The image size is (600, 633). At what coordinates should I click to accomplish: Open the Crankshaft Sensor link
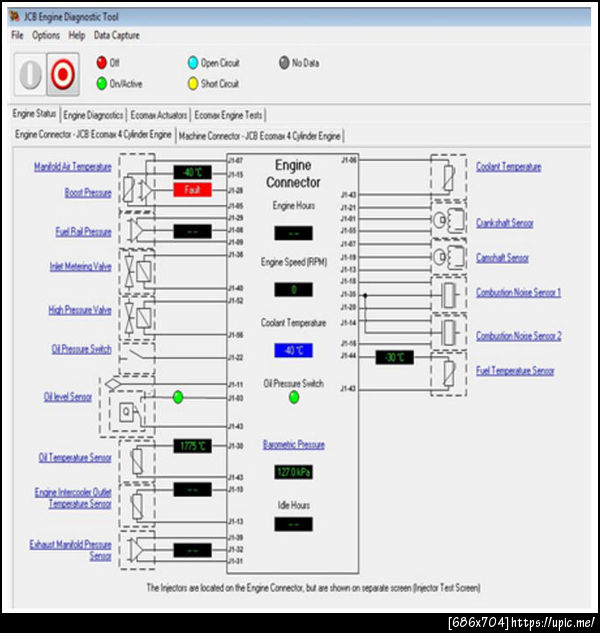click(x=505, y=223)
